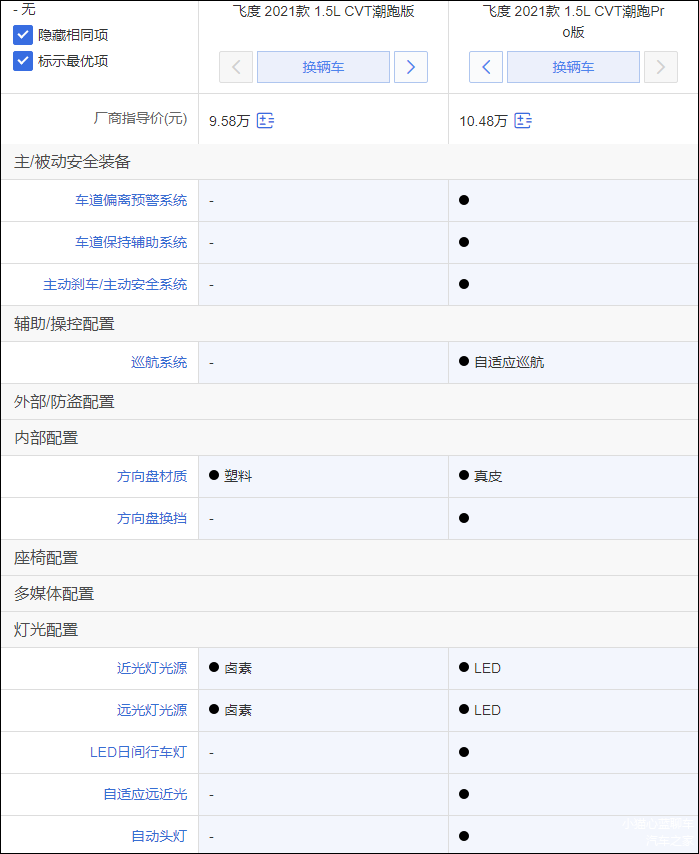Open the 车道保持辅助系统 link
Viewport: 699px width, 854px height.
click(x=131, y=242)
